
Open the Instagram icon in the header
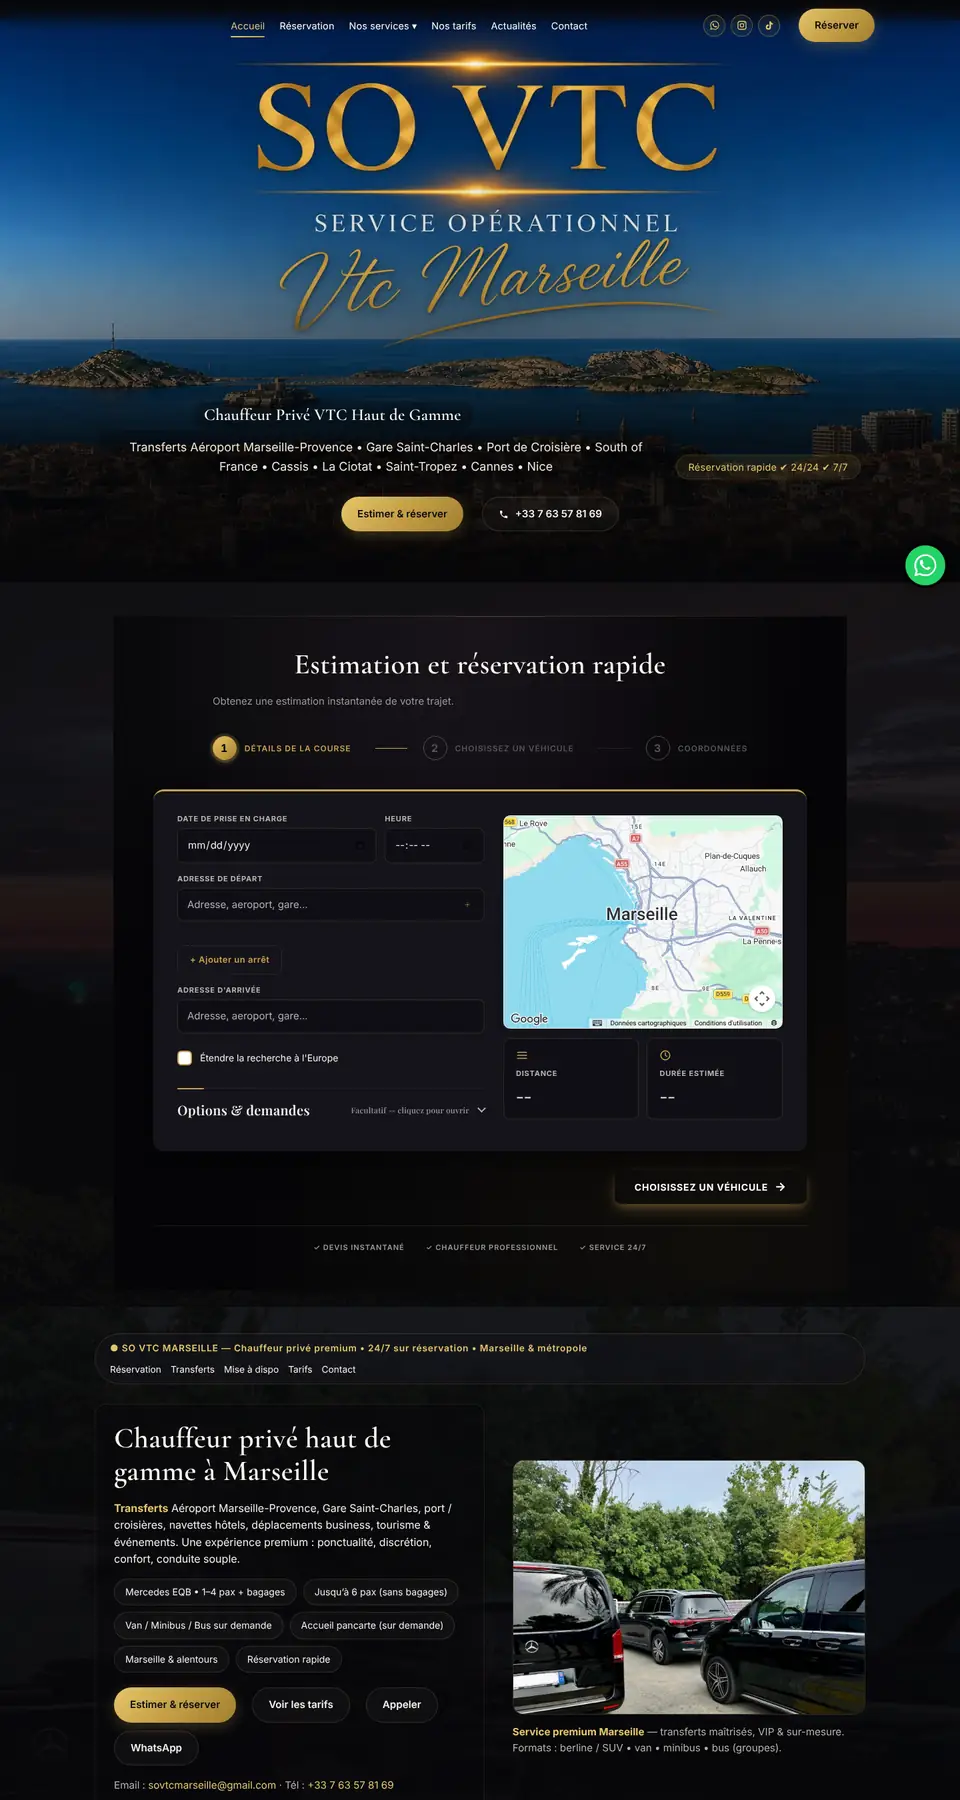742,26
